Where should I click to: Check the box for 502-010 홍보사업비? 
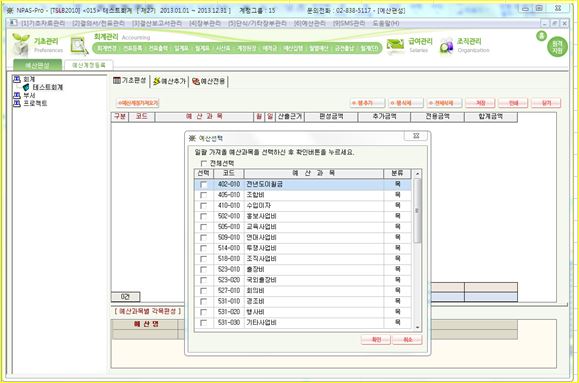tap(203, 216)
